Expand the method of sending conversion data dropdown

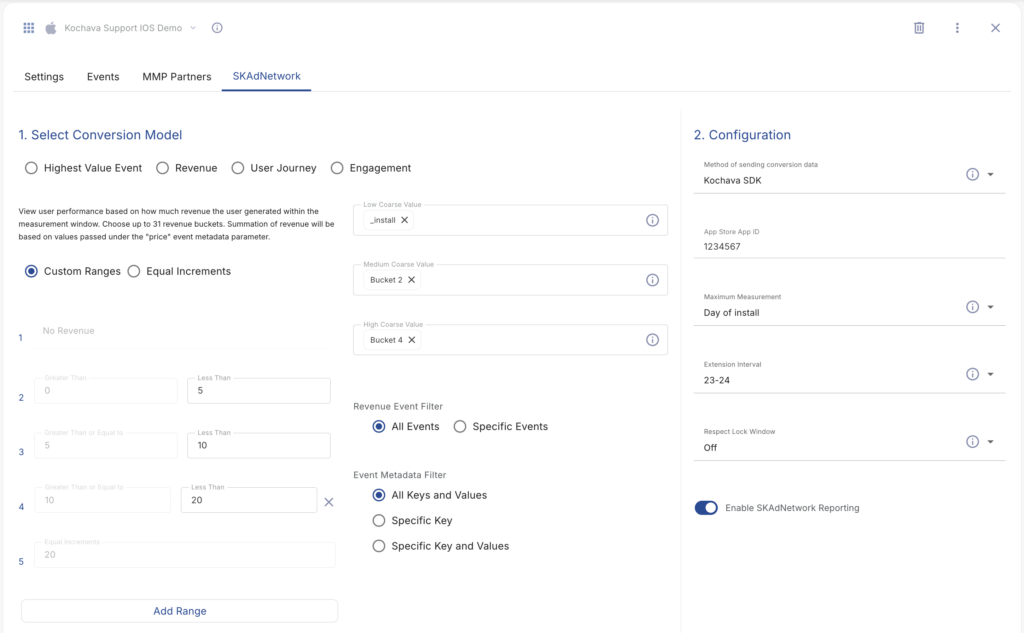pyautogui.click(x=990, y=174)
